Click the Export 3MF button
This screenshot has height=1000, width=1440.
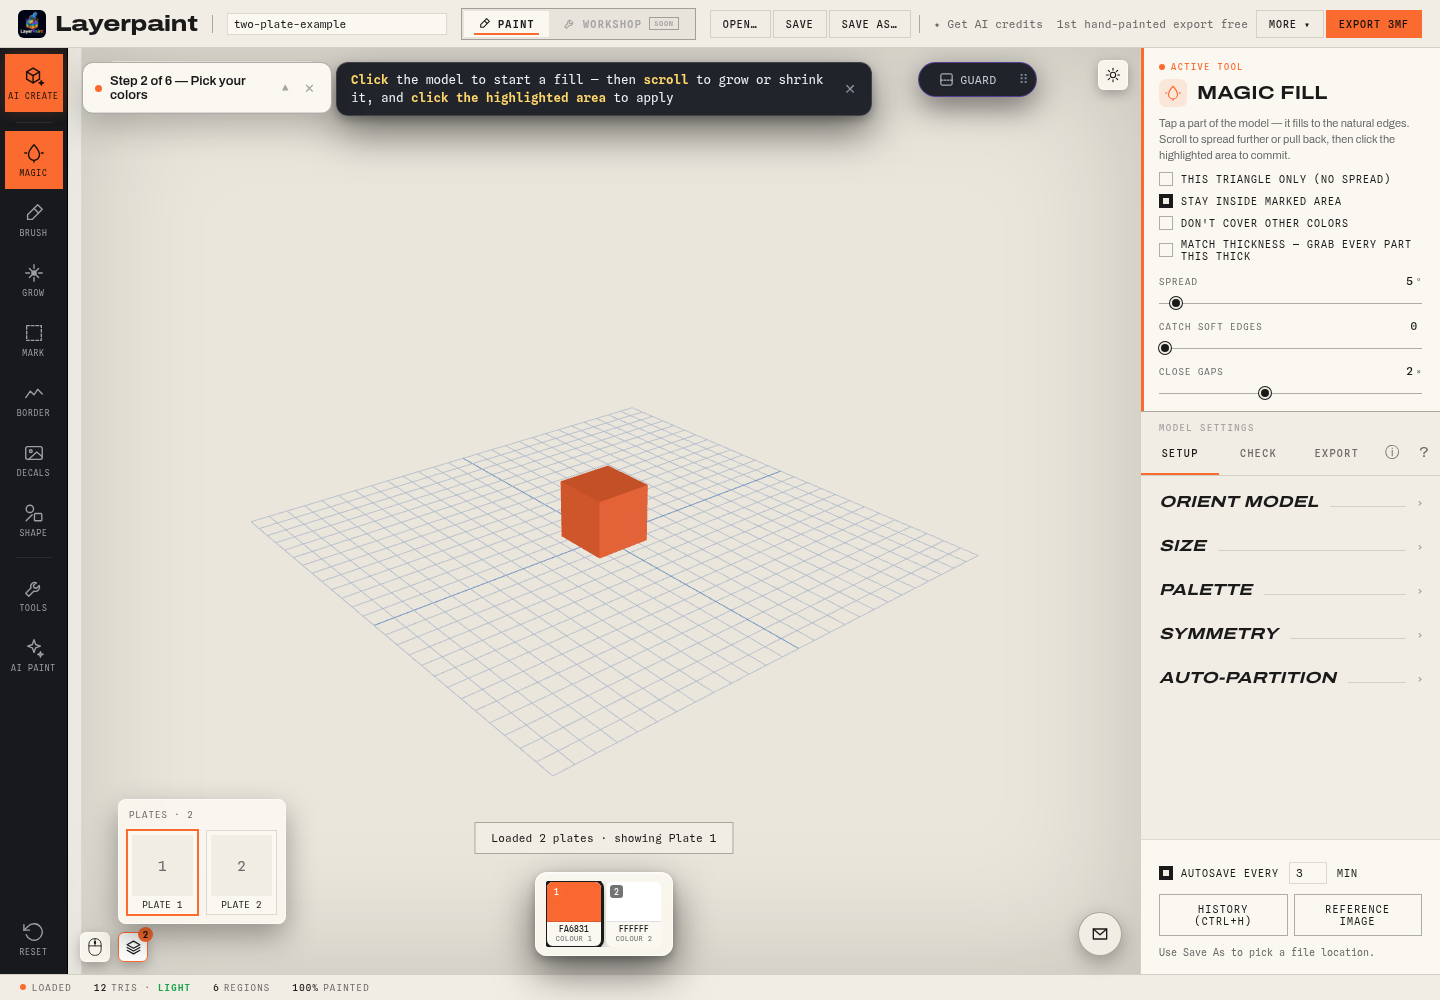1373,24
